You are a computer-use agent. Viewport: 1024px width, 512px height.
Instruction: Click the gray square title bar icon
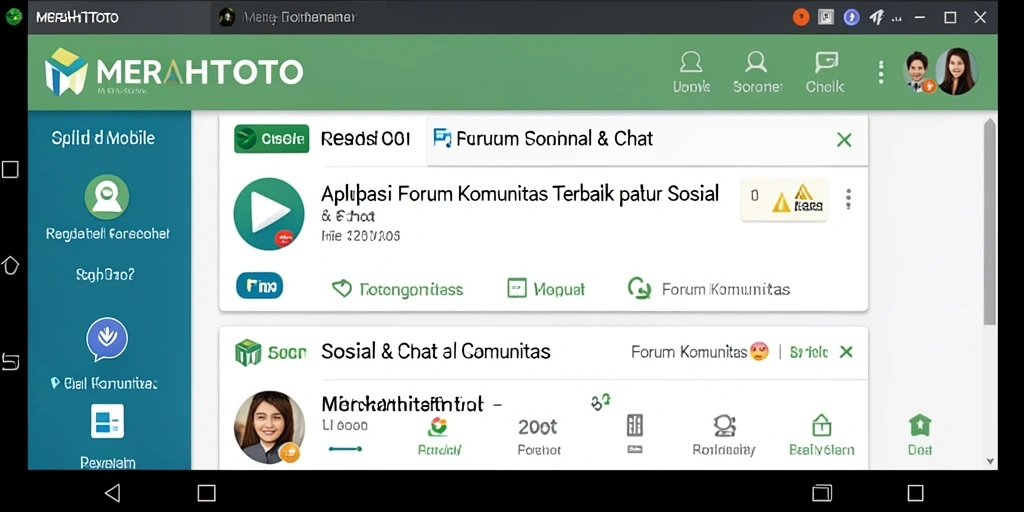pos(826,17)
